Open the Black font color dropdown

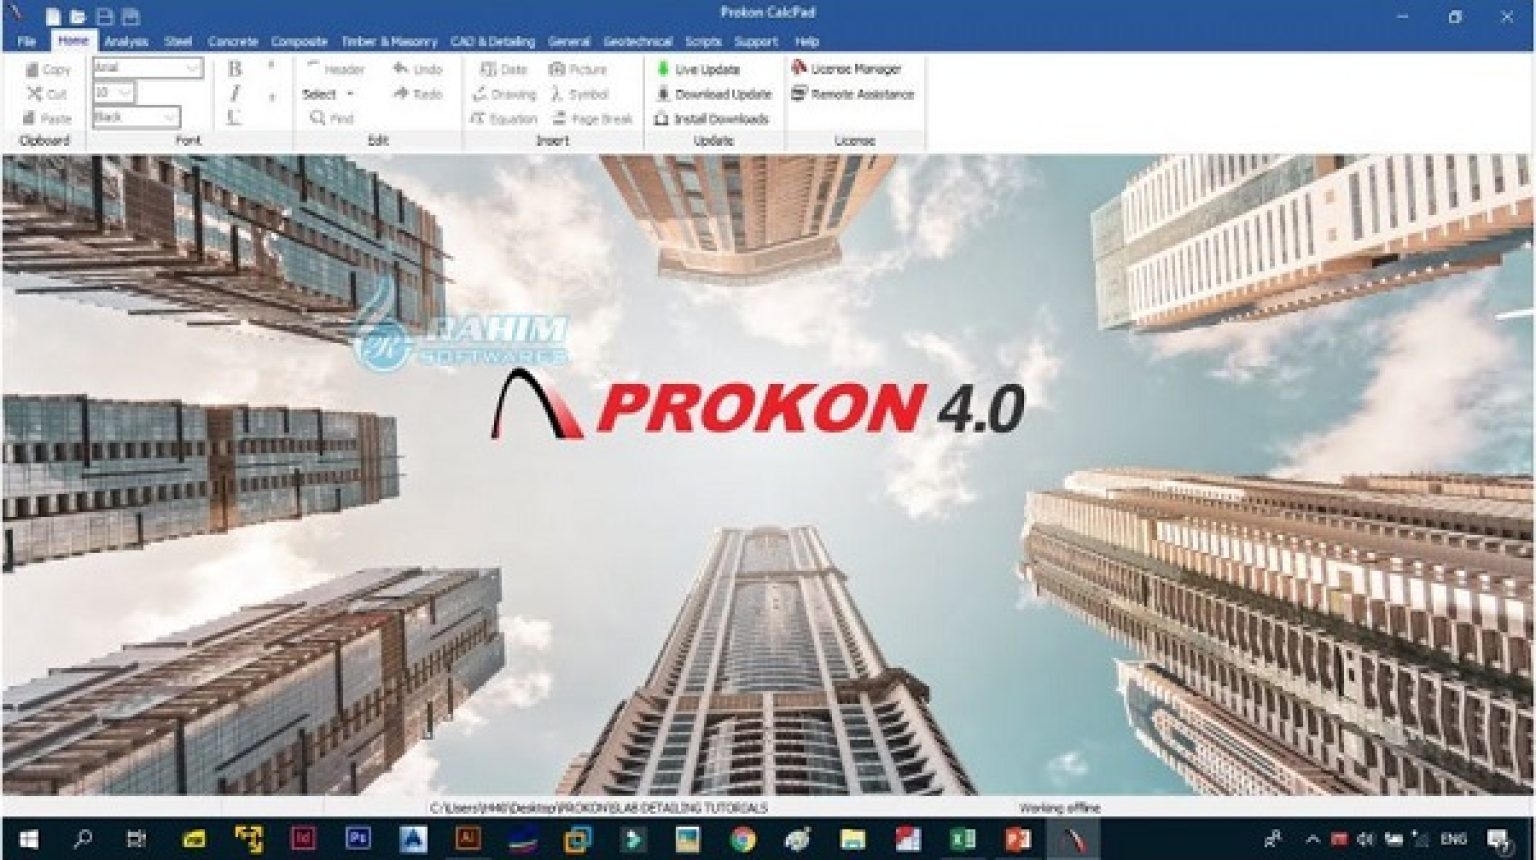click(x=169, y=117)
